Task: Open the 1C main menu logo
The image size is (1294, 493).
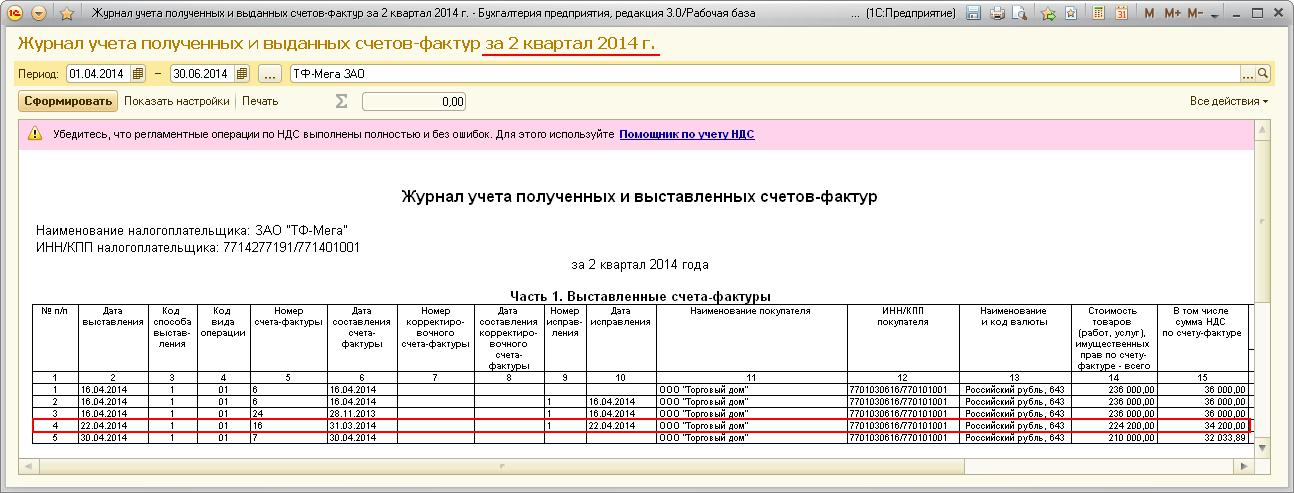Action: [x=14, y=14]
